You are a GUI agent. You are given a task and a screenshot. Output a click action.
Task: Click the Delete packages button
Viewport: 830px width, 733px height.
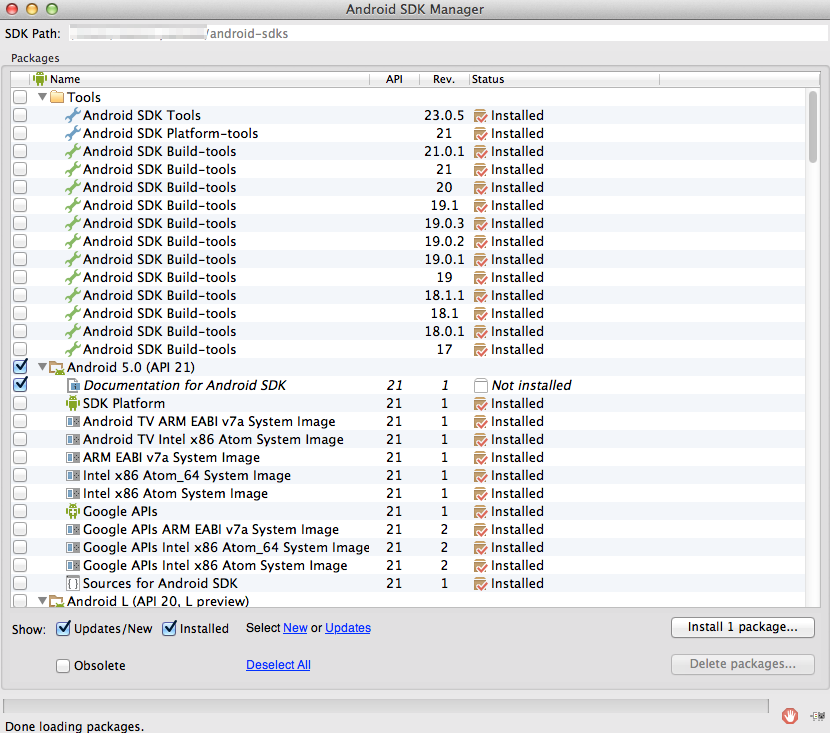(x=743, y=664)
